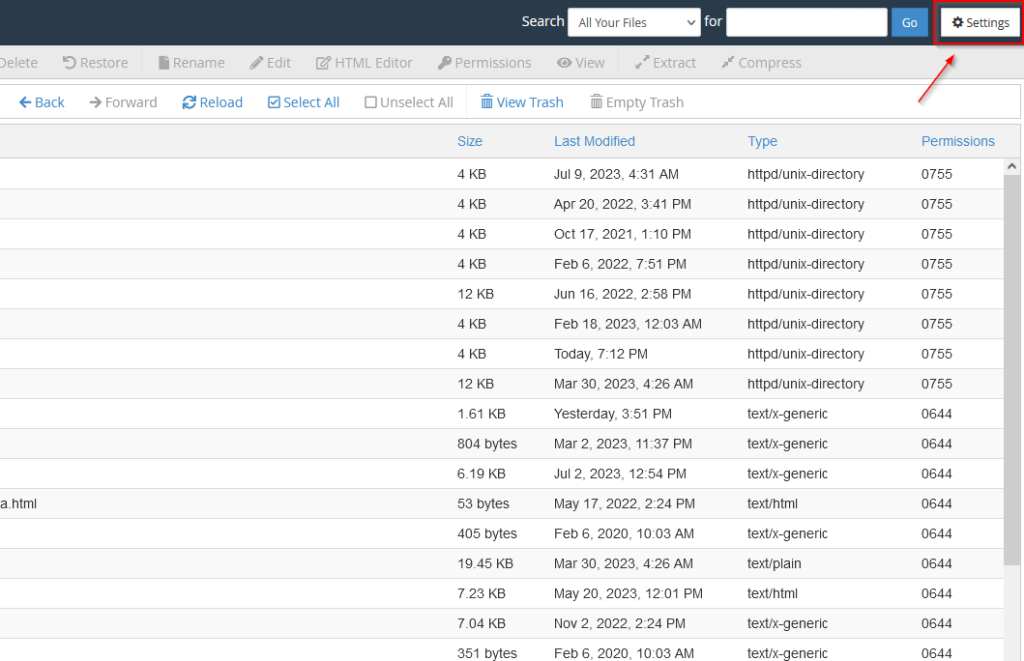Viewport: 1024px width, 661px height.
Task: Open the All Your Files dropdown
Action: (634, 23)
